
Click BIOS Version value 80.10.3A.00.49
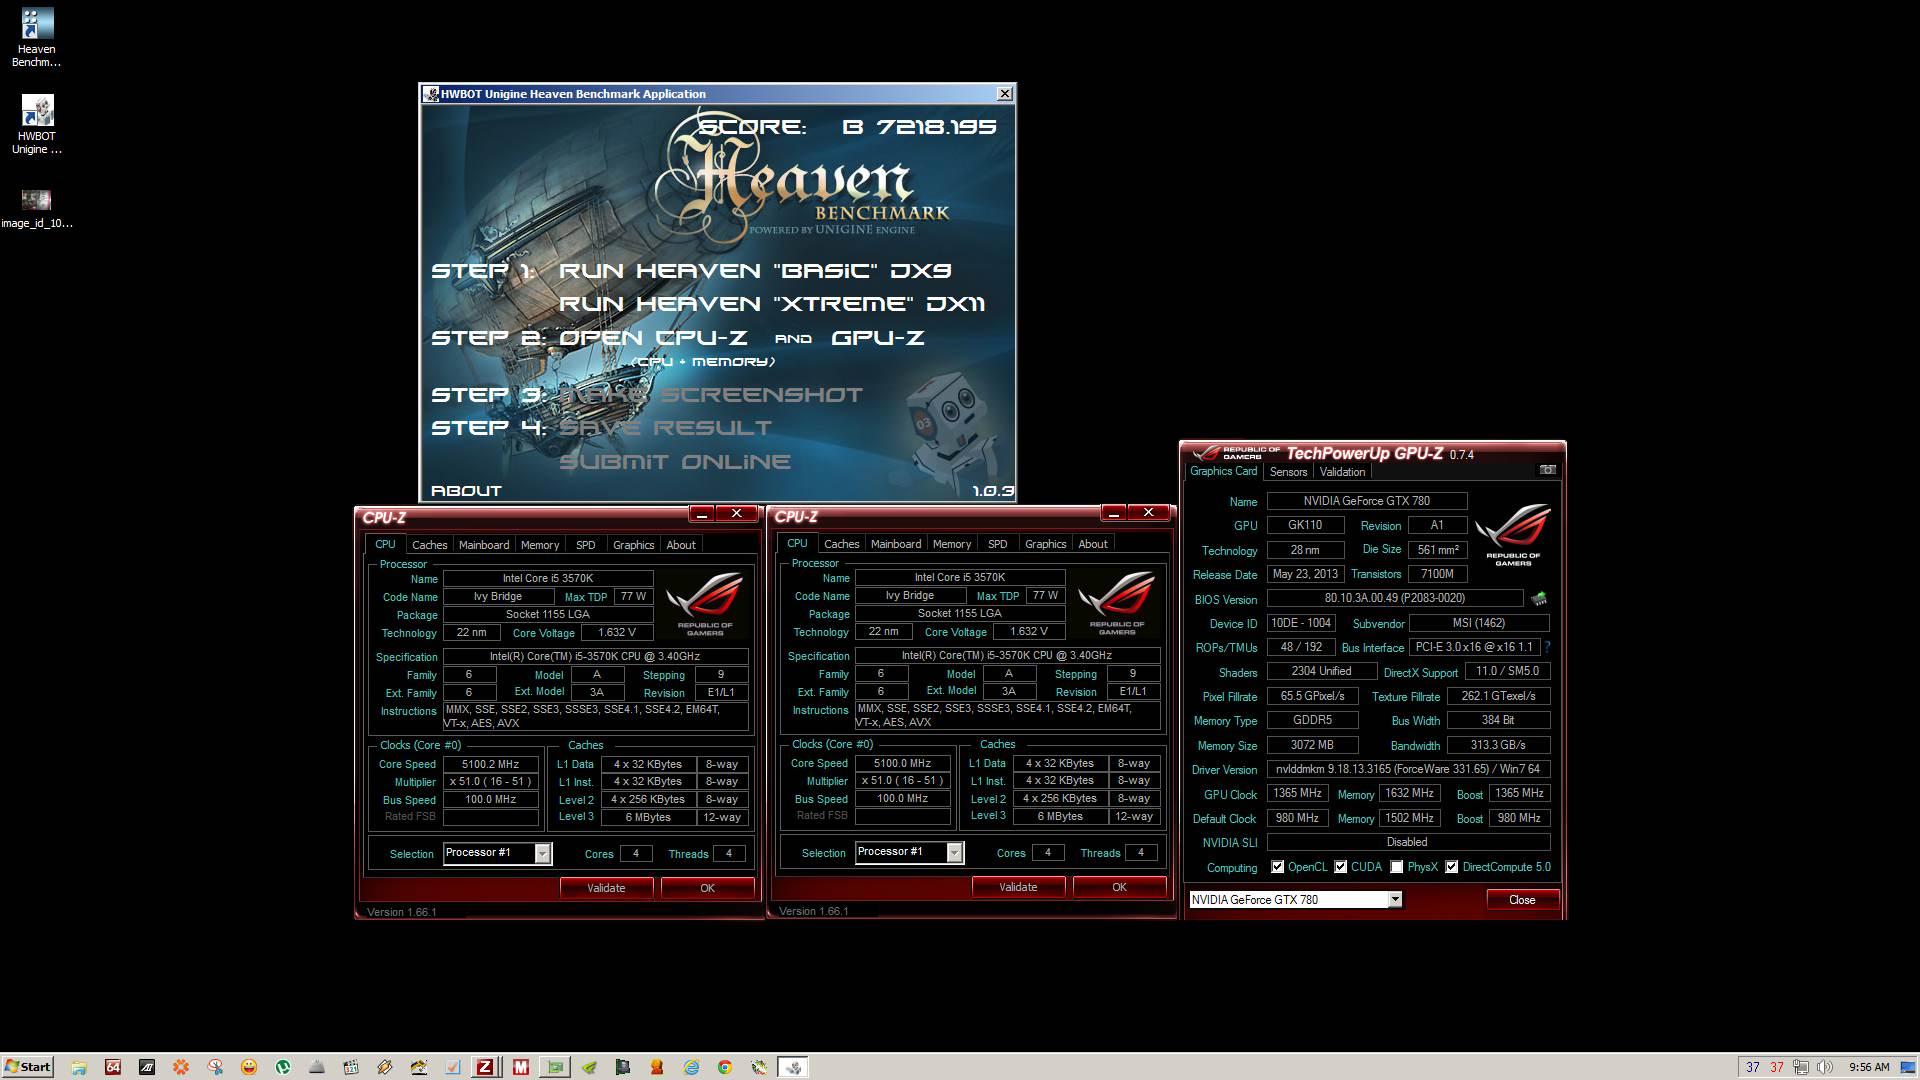[1395, 598]
